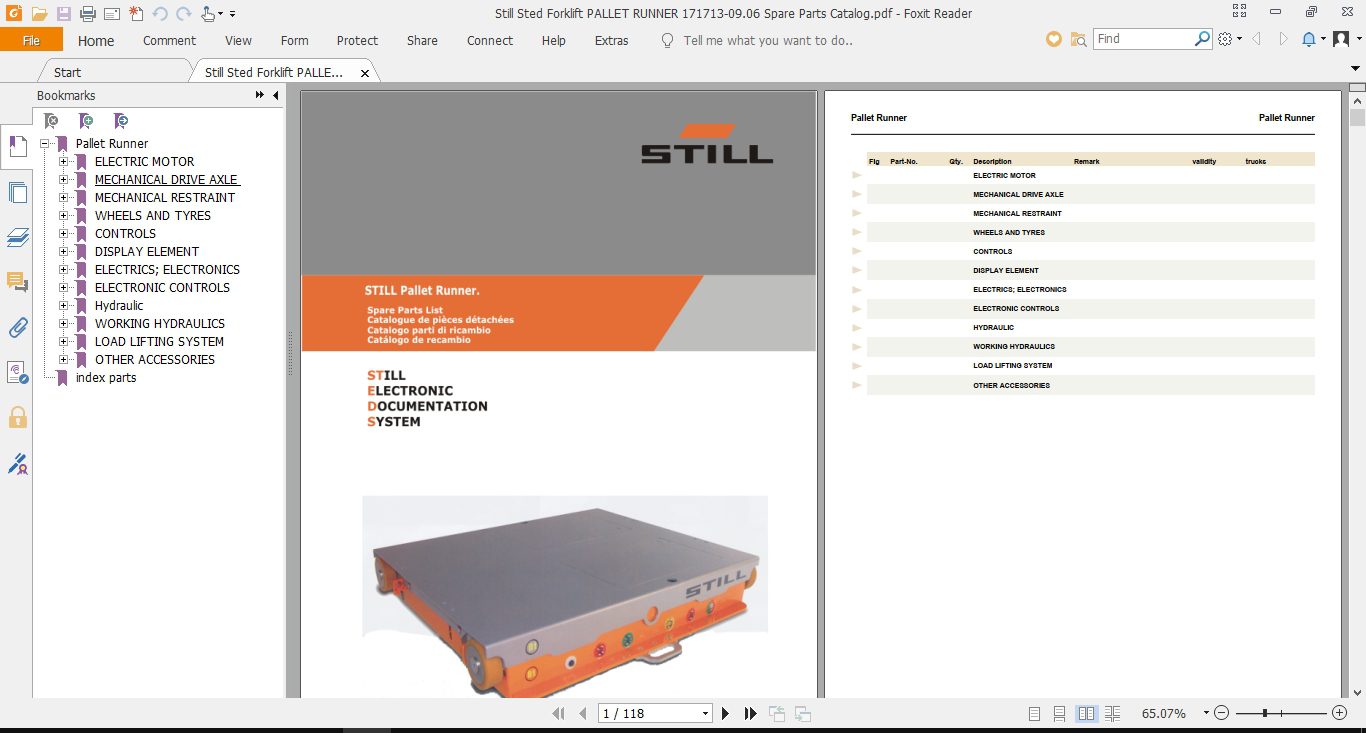
Task: Switch to the Comment ribbon tab
Action: coord(169,40)
